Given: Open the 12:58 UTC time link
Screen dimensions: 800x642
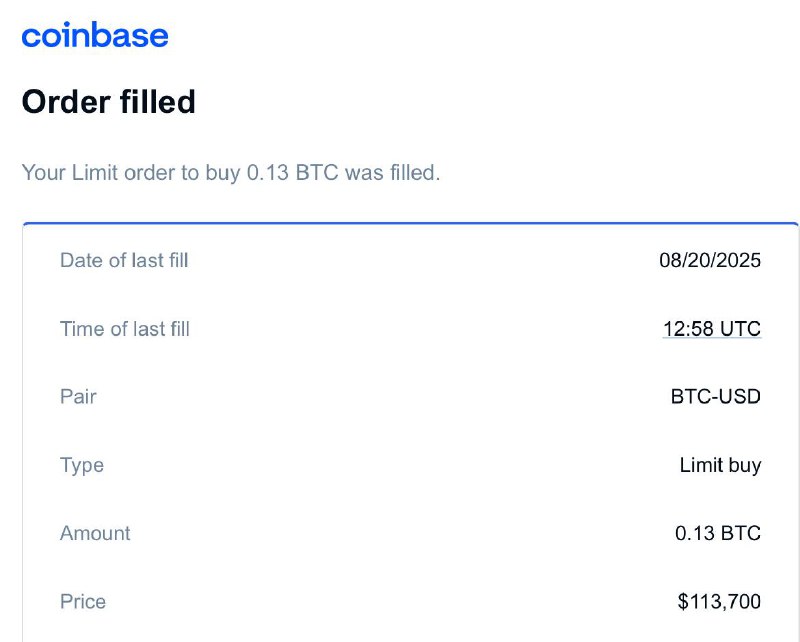Looking at the screenshot, I should click(x=712, y=329).
